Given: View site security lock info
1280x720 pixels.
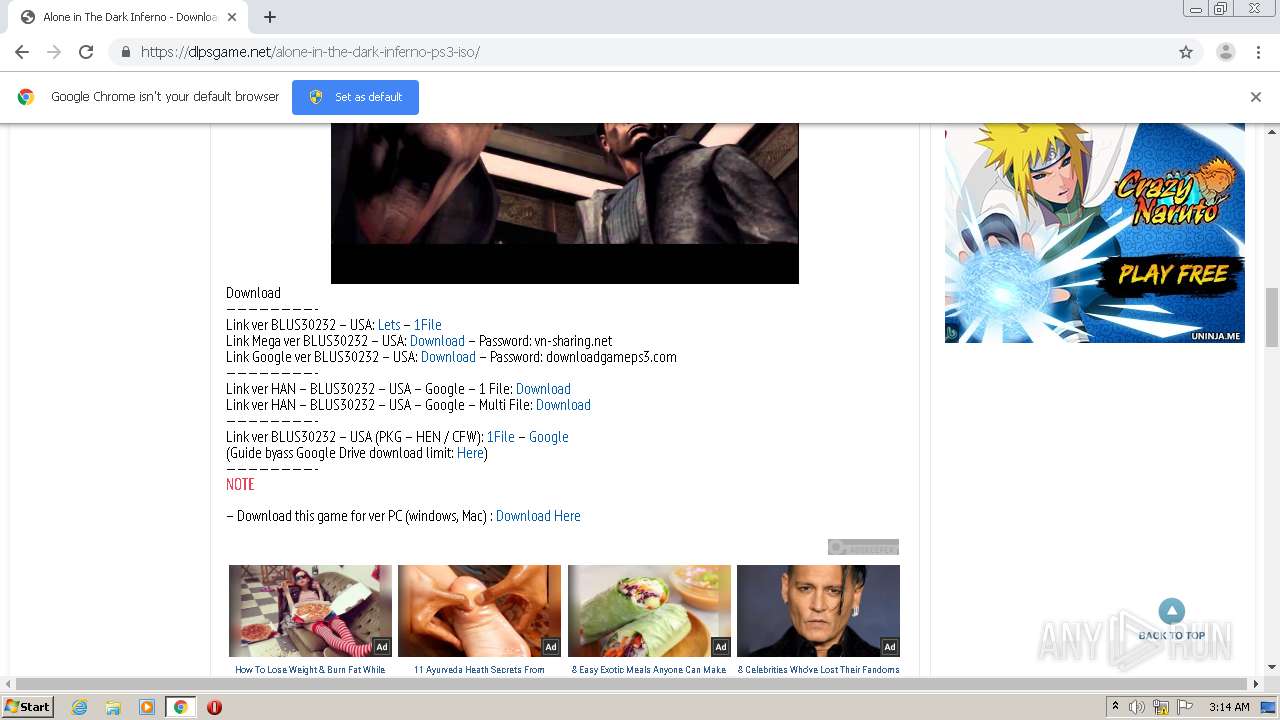Looking at the screenshot, I should tap(125, 52).
